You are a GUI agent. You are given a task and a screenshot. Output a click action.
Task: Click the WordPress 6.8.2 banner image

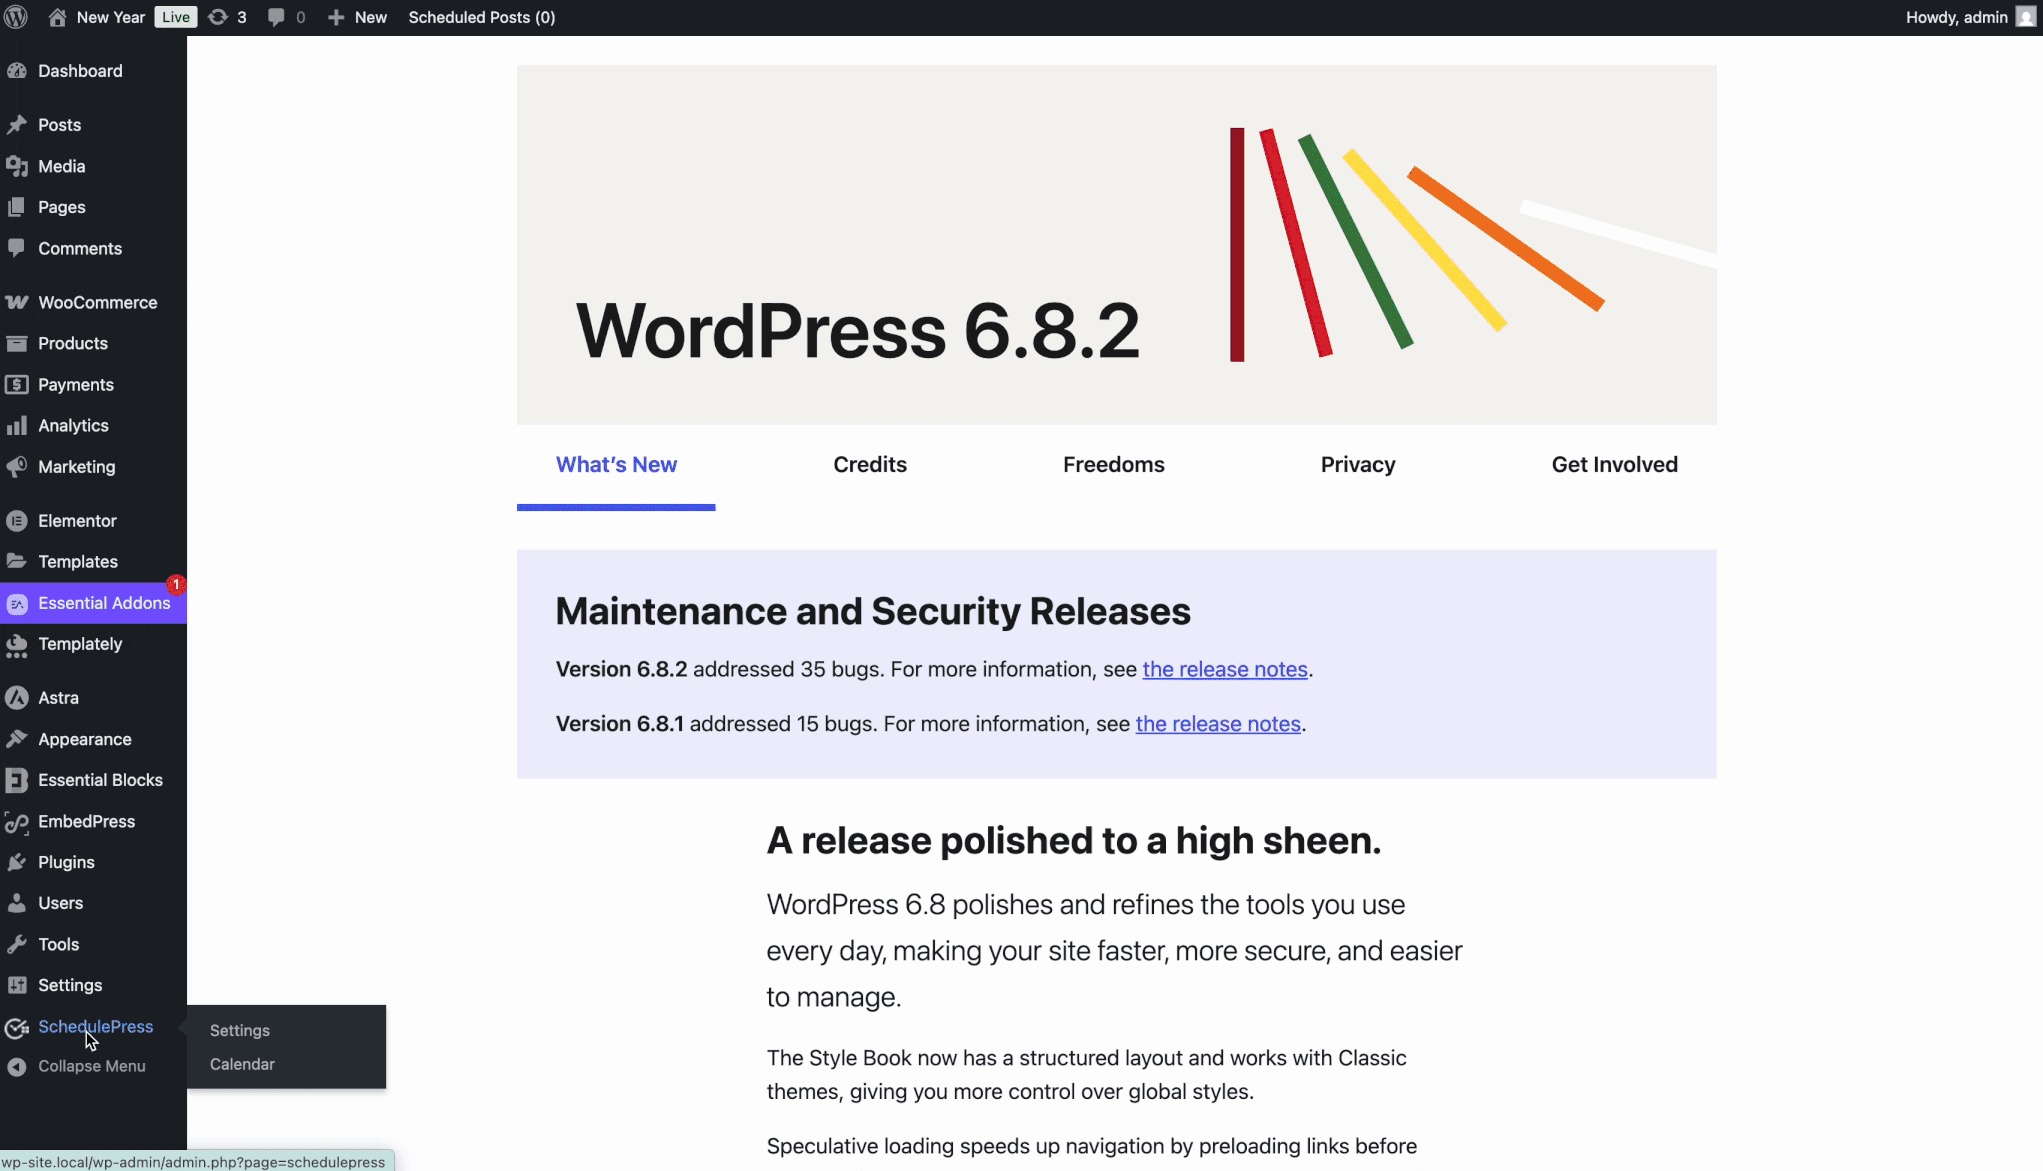[x=1116, y=245]
